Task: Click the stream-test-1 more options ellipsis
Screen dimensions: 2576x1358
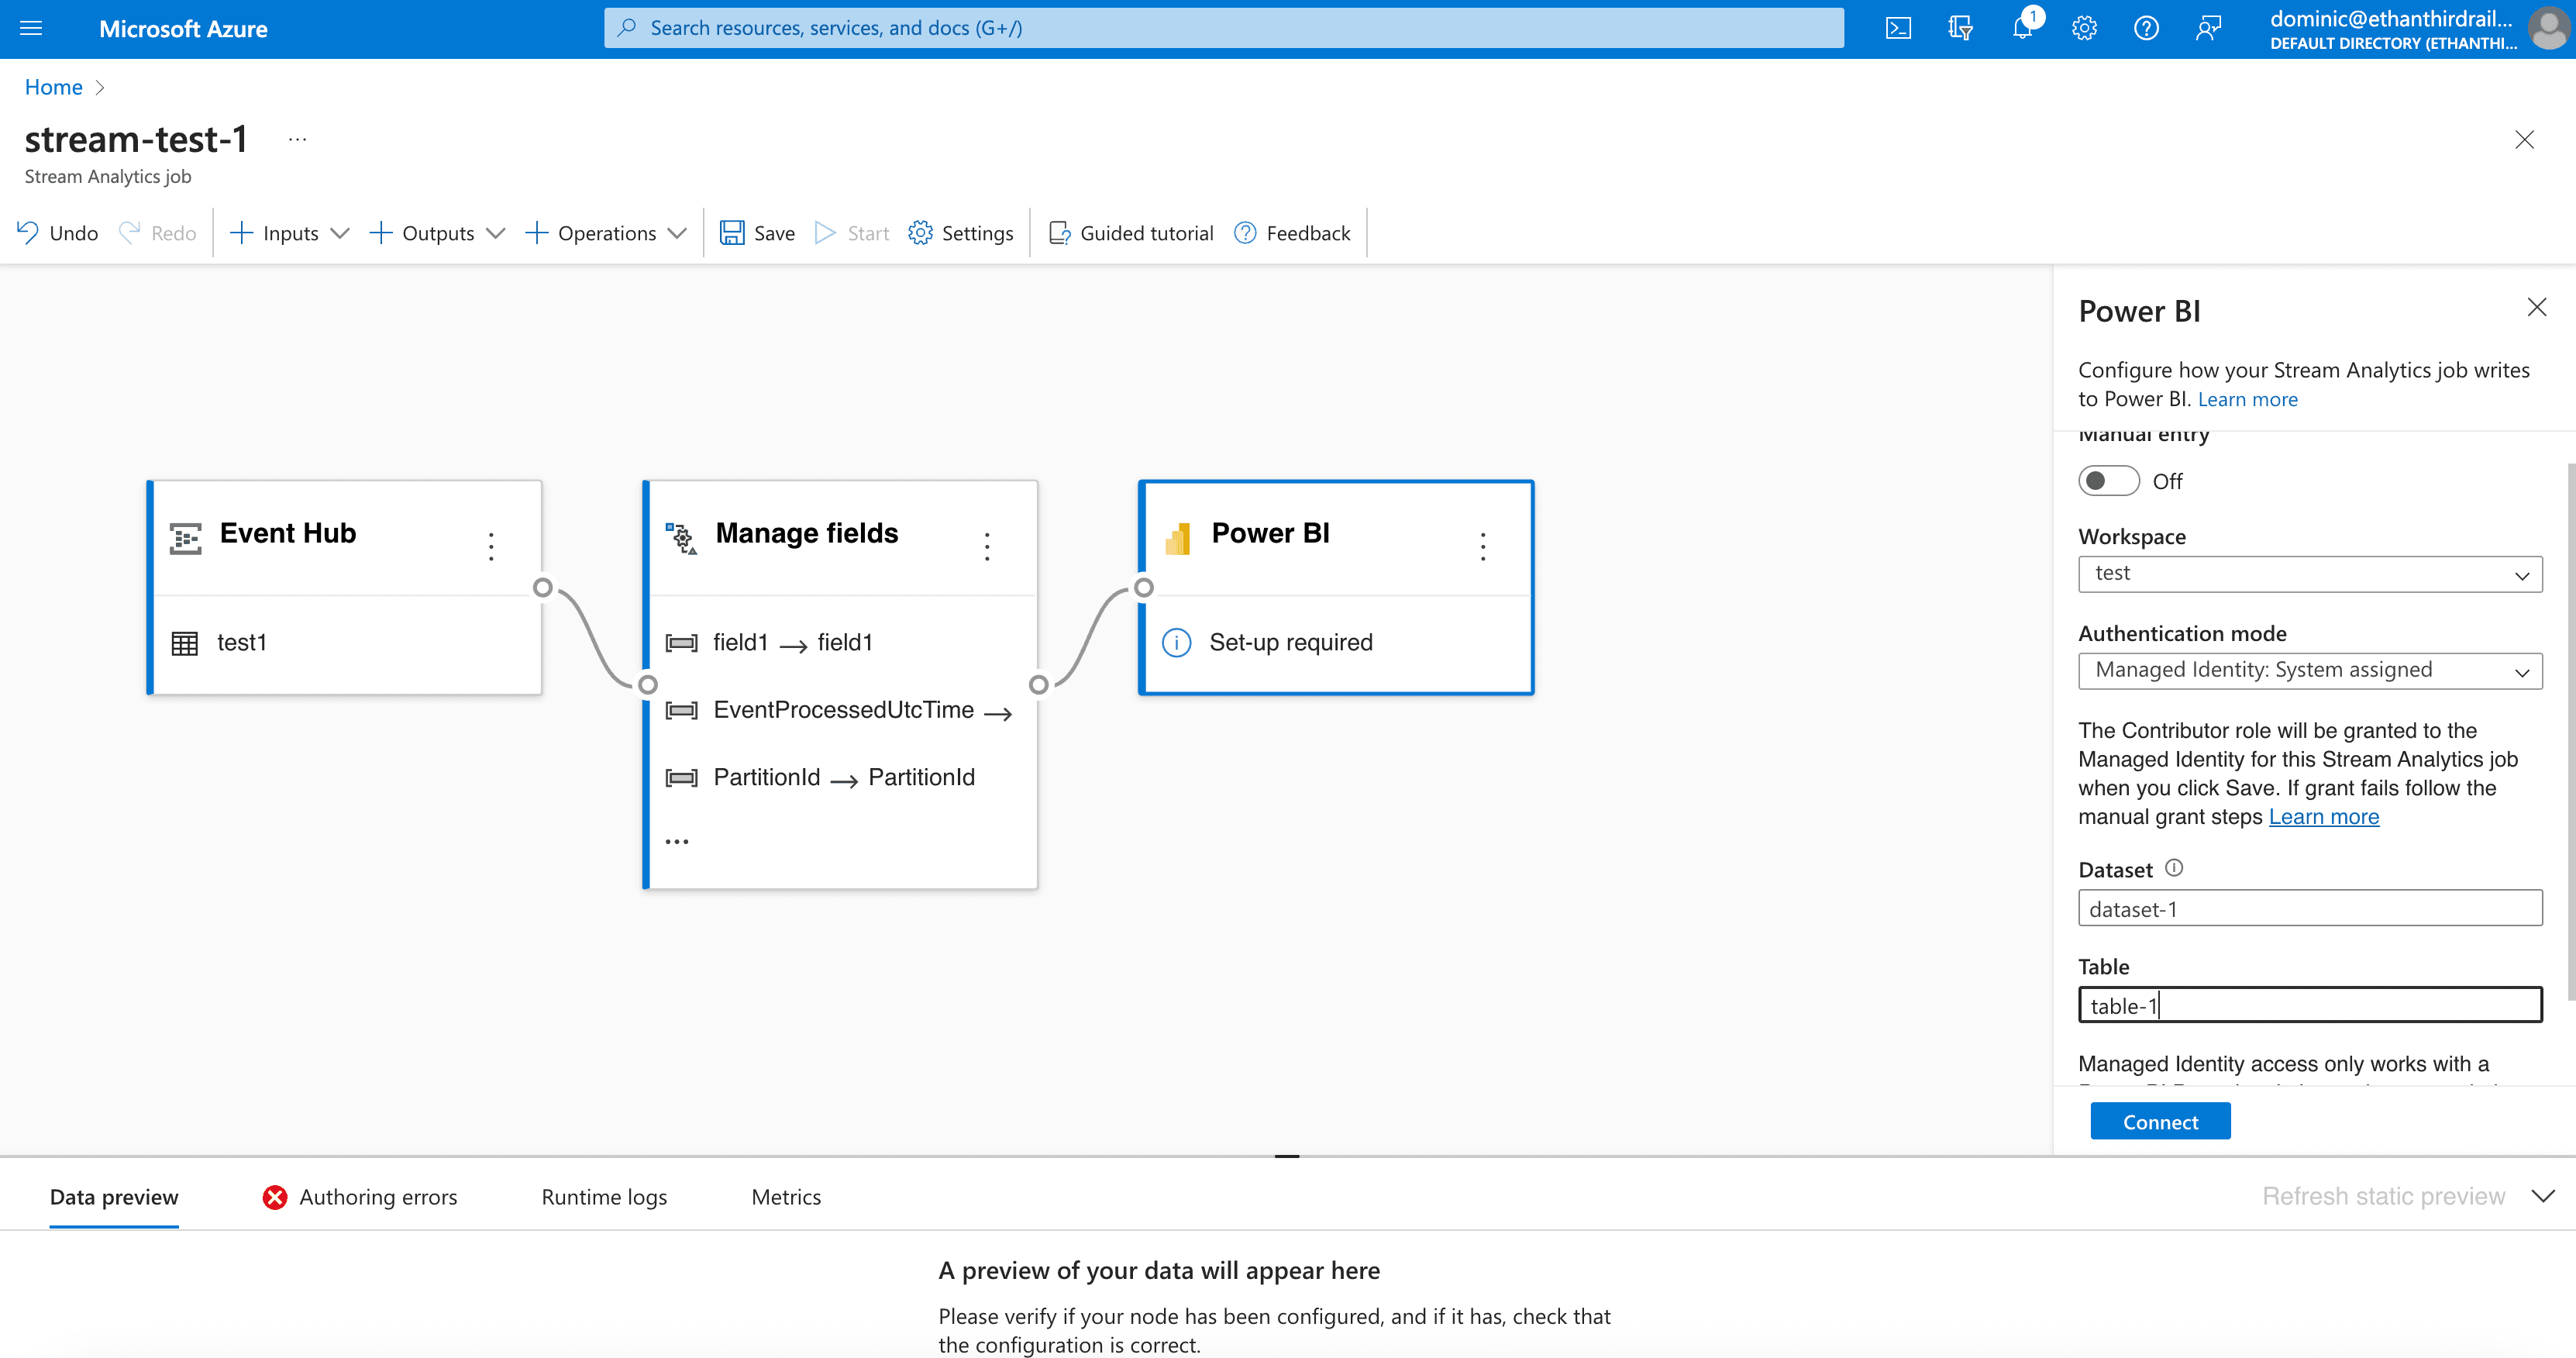Action: click(x=297, y=139)
